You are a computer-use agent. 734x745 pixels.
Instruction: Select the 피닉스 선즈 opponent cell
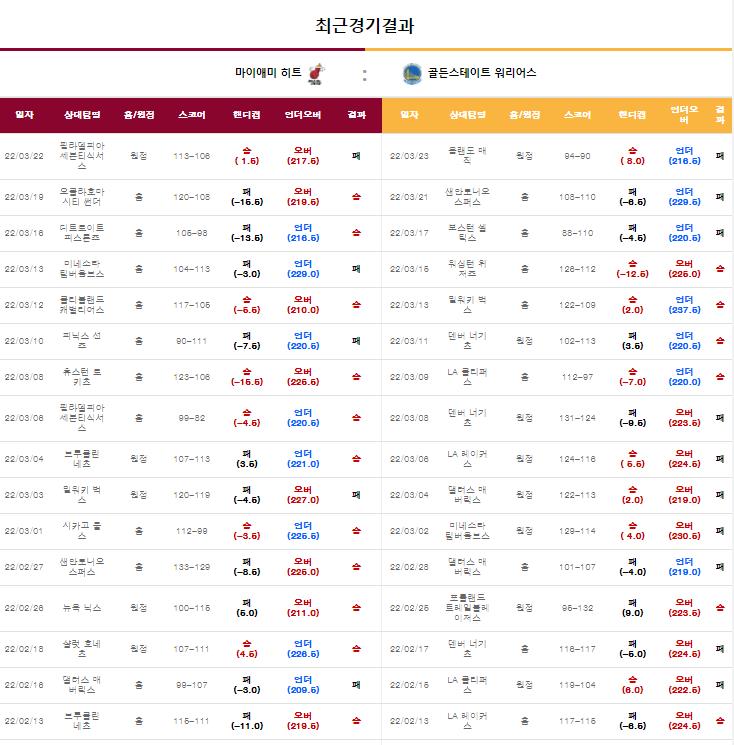[82, 341]
